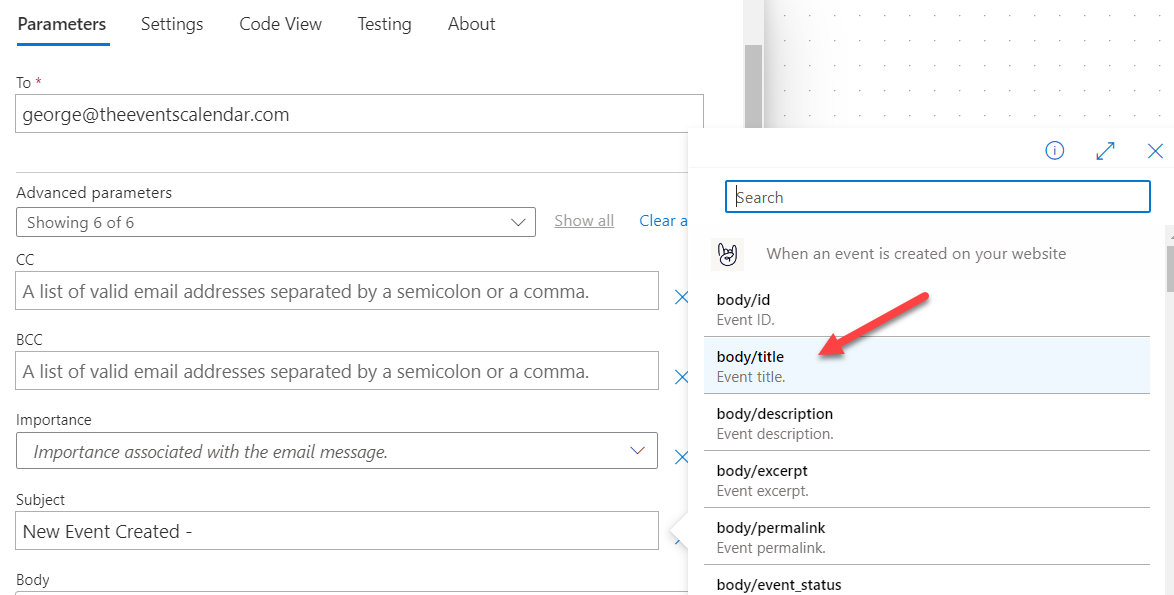Click into the Subject field
Viewport: 1174px width, 595px height.
click(x=337, y=531)
